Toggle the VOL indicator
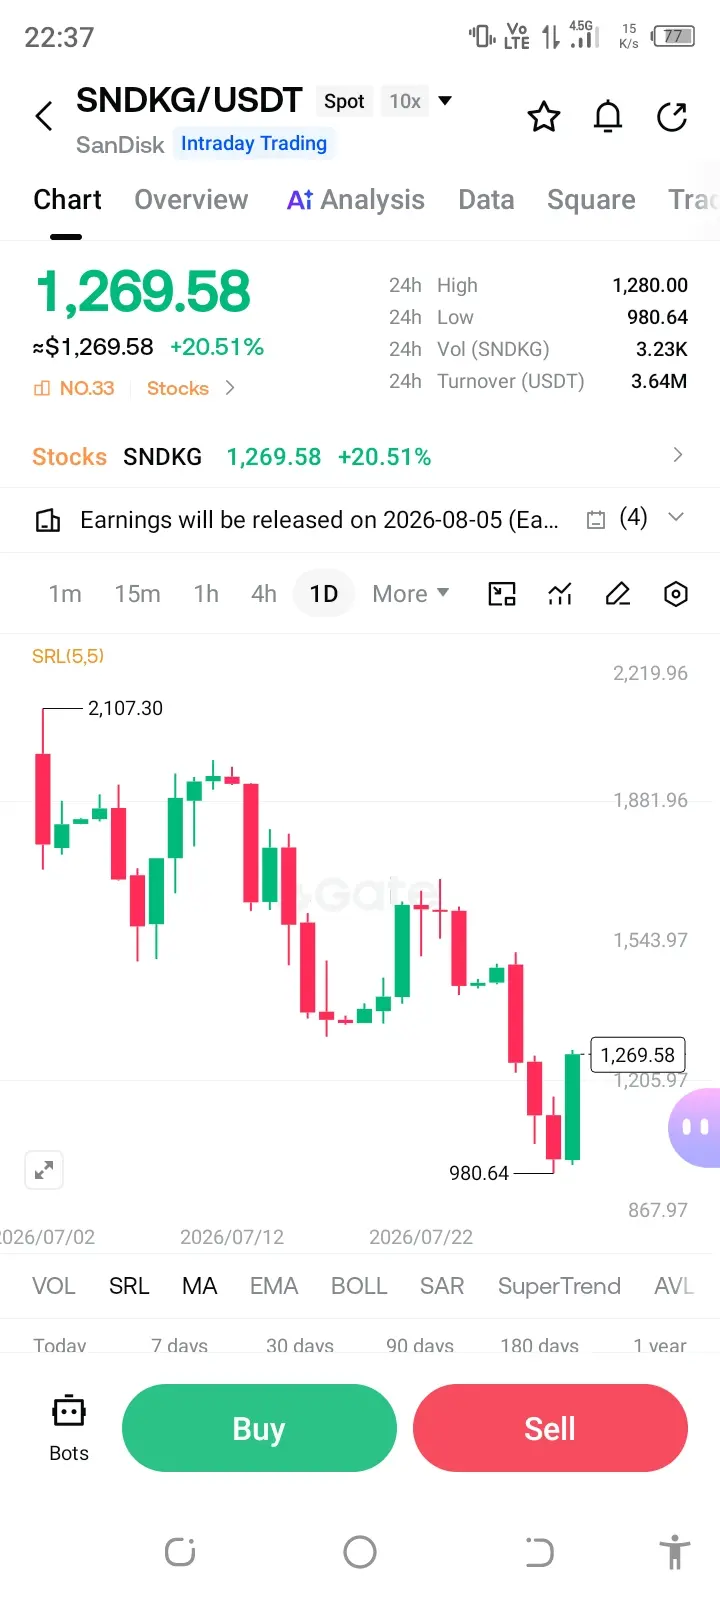The width and height of the screenshot is (720, 1600). pyautogui.click(x=54, y=1286)
